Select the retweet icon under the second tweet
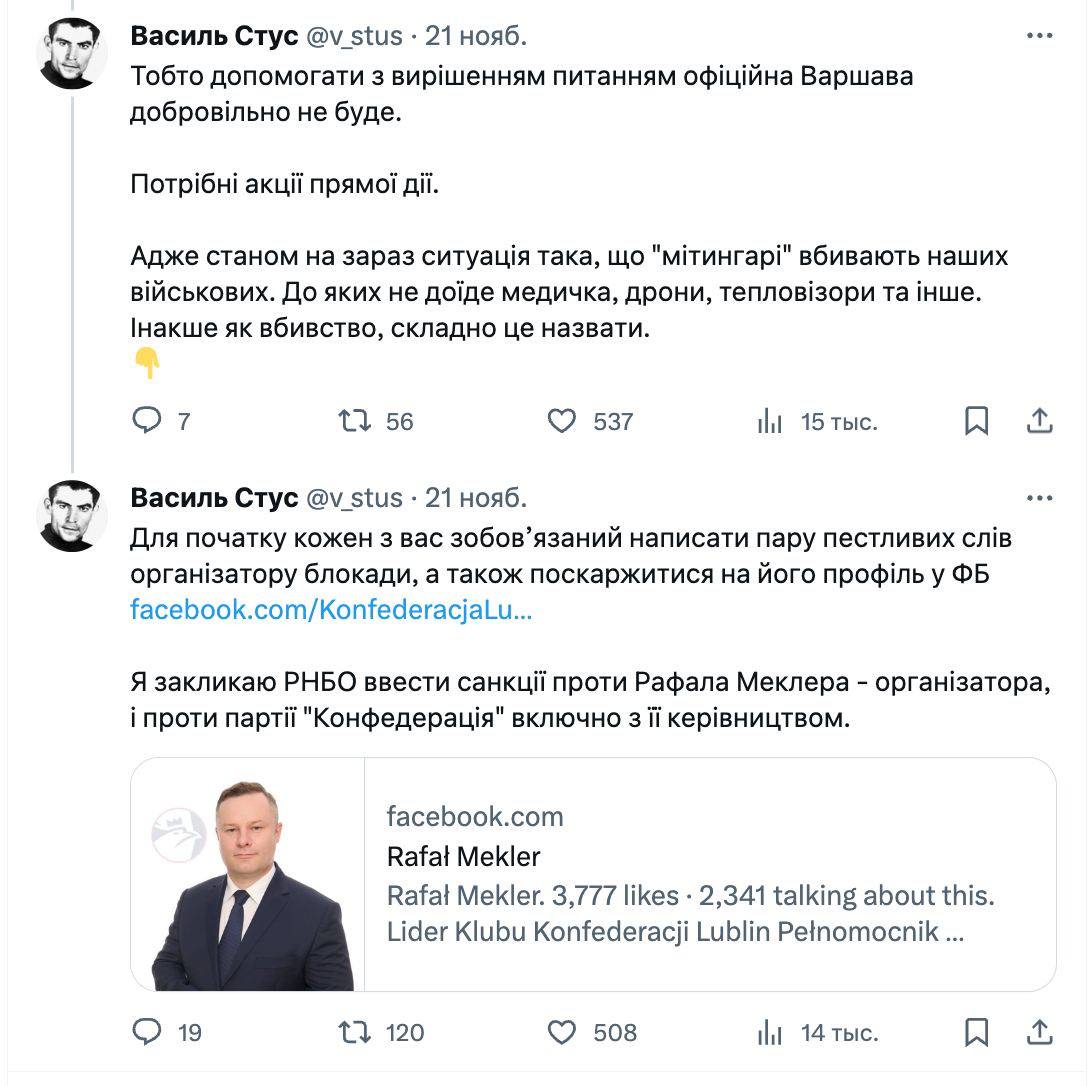1088x1086 pixels. click(x=356, y=1034)
